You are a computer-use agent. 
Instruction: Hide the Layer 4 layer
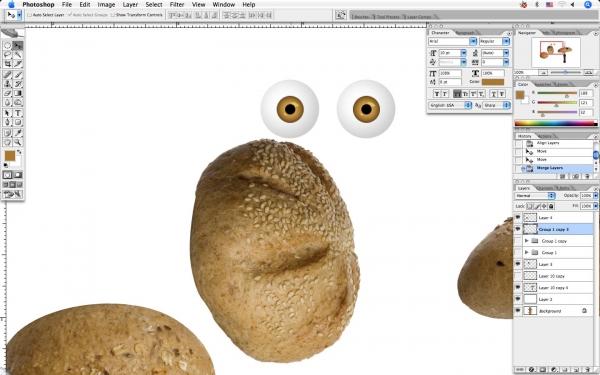pyautogui.click(x=518, y=217)
